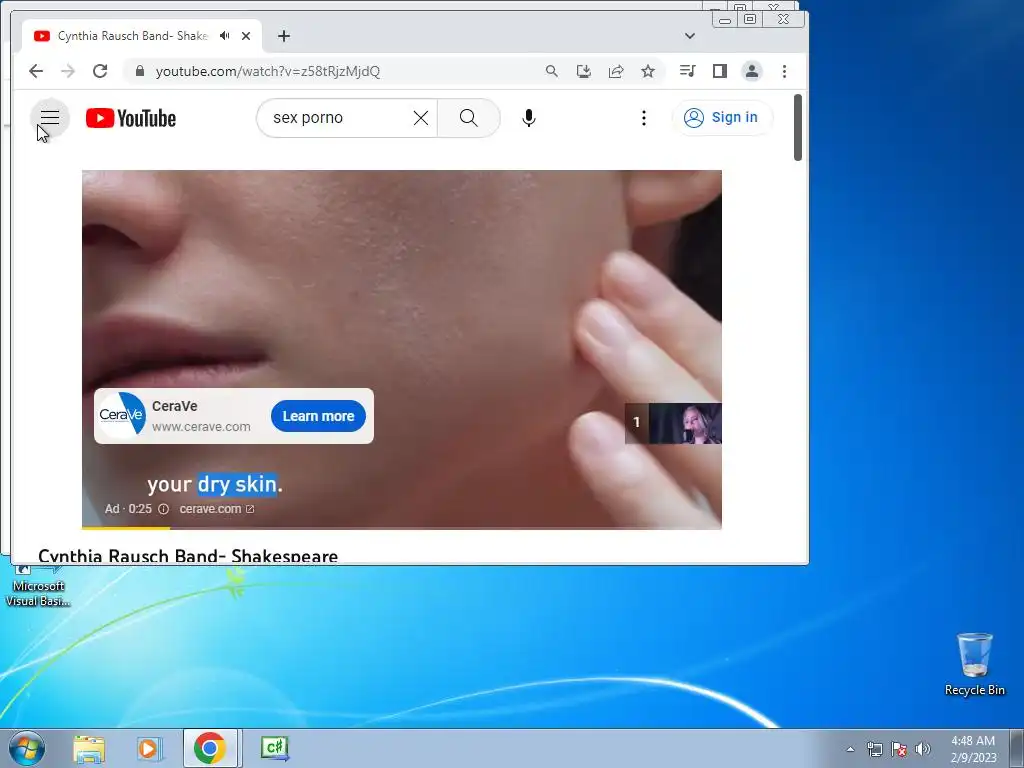This screenshot has height=768, width=1024.
Task: Show hidden tray icons arrow
Action: [x=850, y=749]
